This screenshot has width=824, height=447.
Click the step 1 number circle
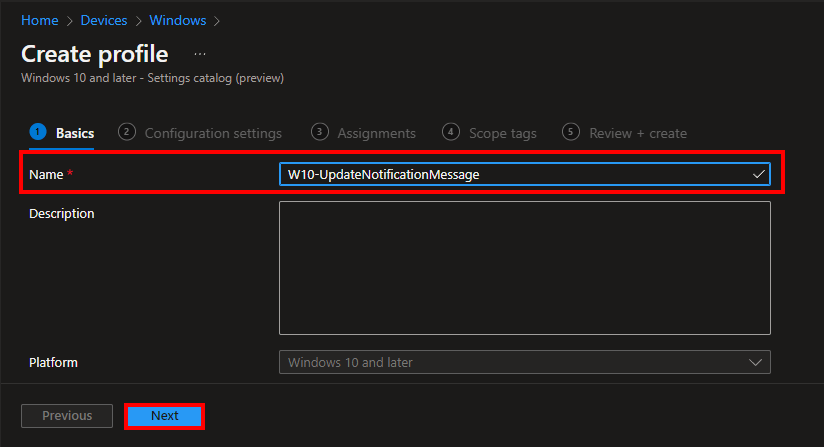(38, 132)
